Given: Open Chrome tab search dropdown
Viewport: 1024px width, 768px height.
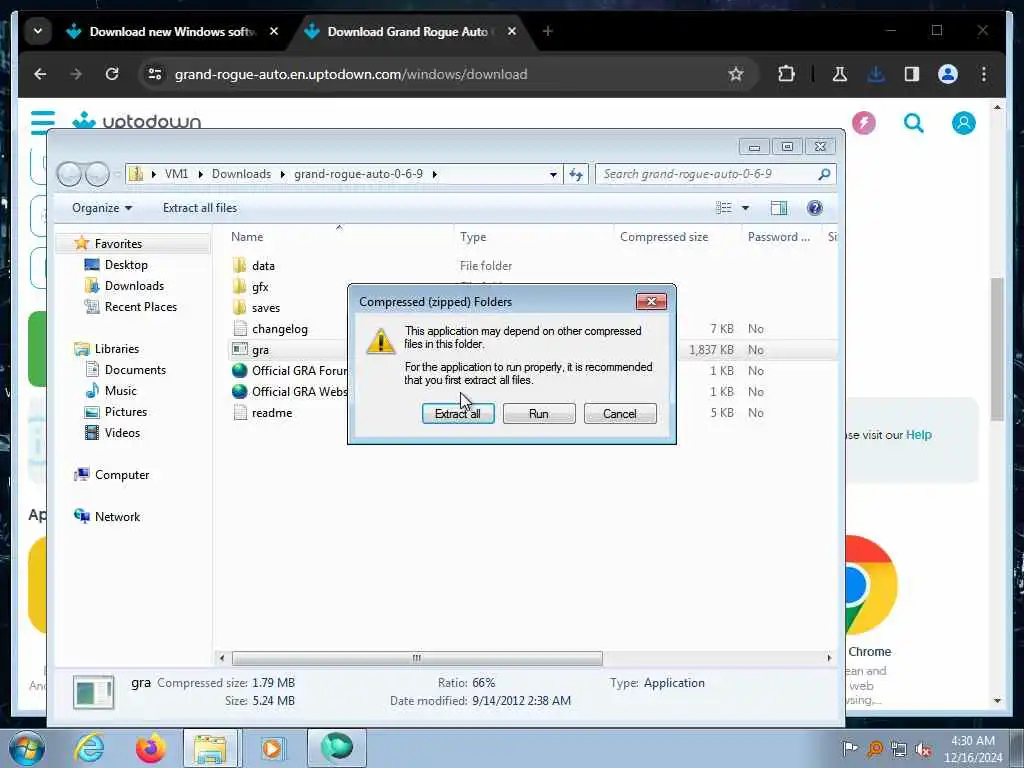Looking at the screenshot, I should (x=38, y=31).
